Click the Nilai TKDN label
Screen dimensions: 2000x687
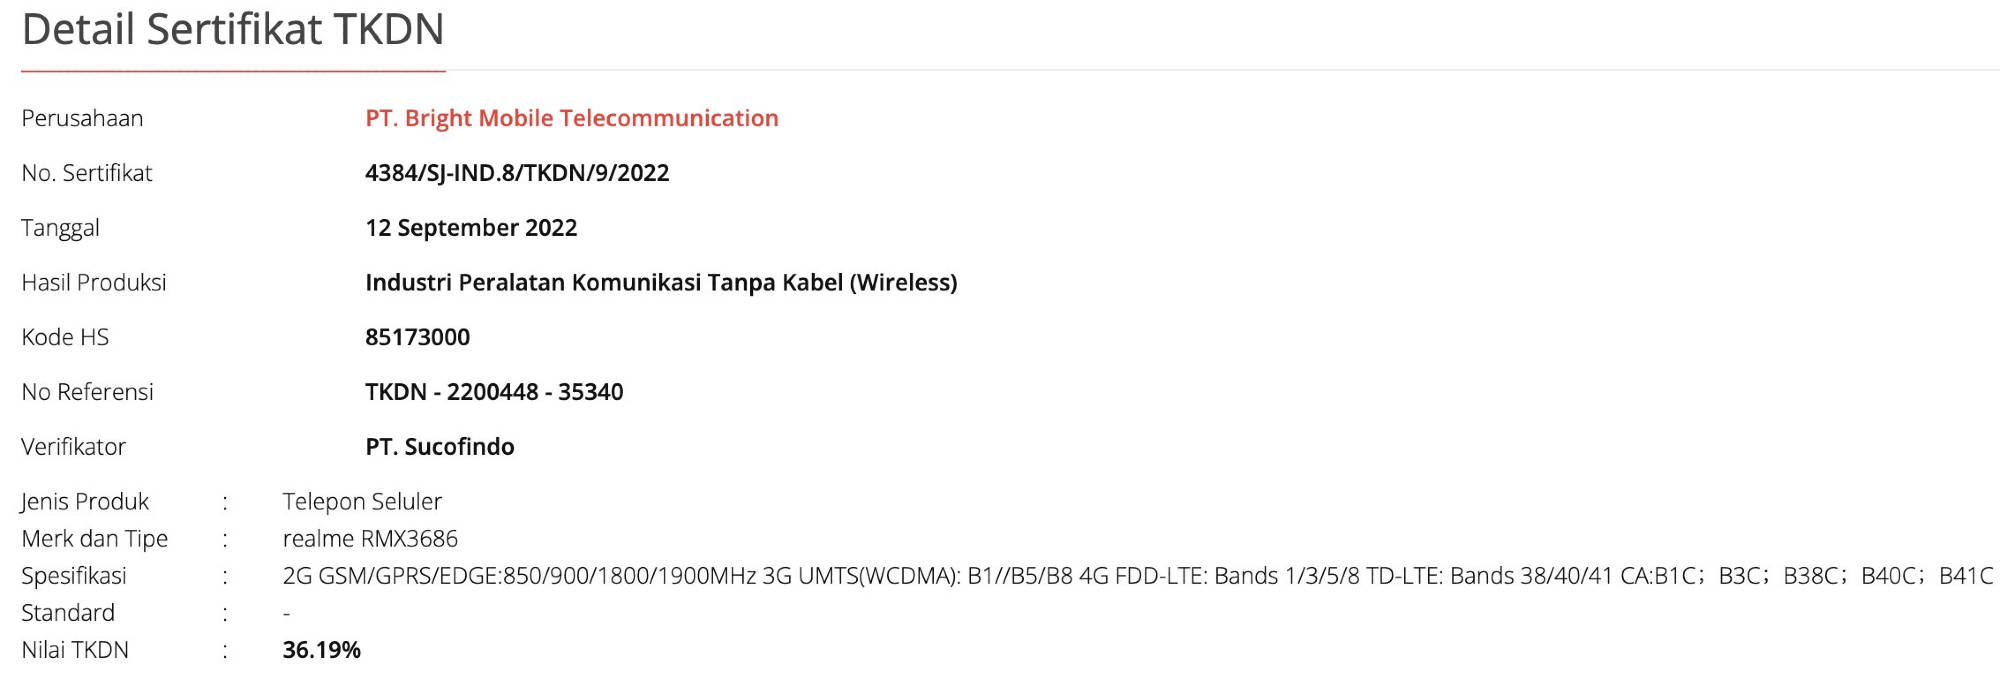click(x=75, y=650)
